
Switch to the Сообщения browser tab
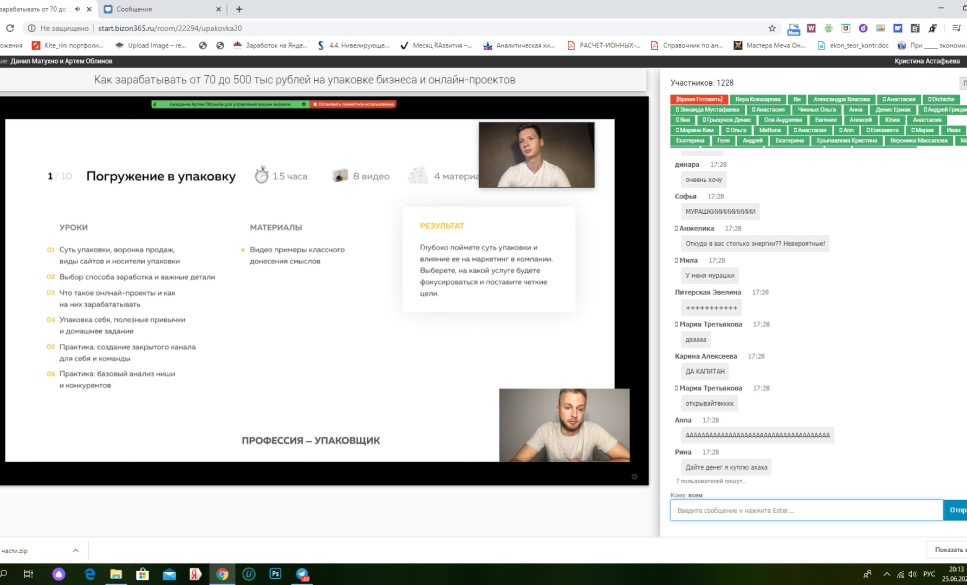[150, 9]
